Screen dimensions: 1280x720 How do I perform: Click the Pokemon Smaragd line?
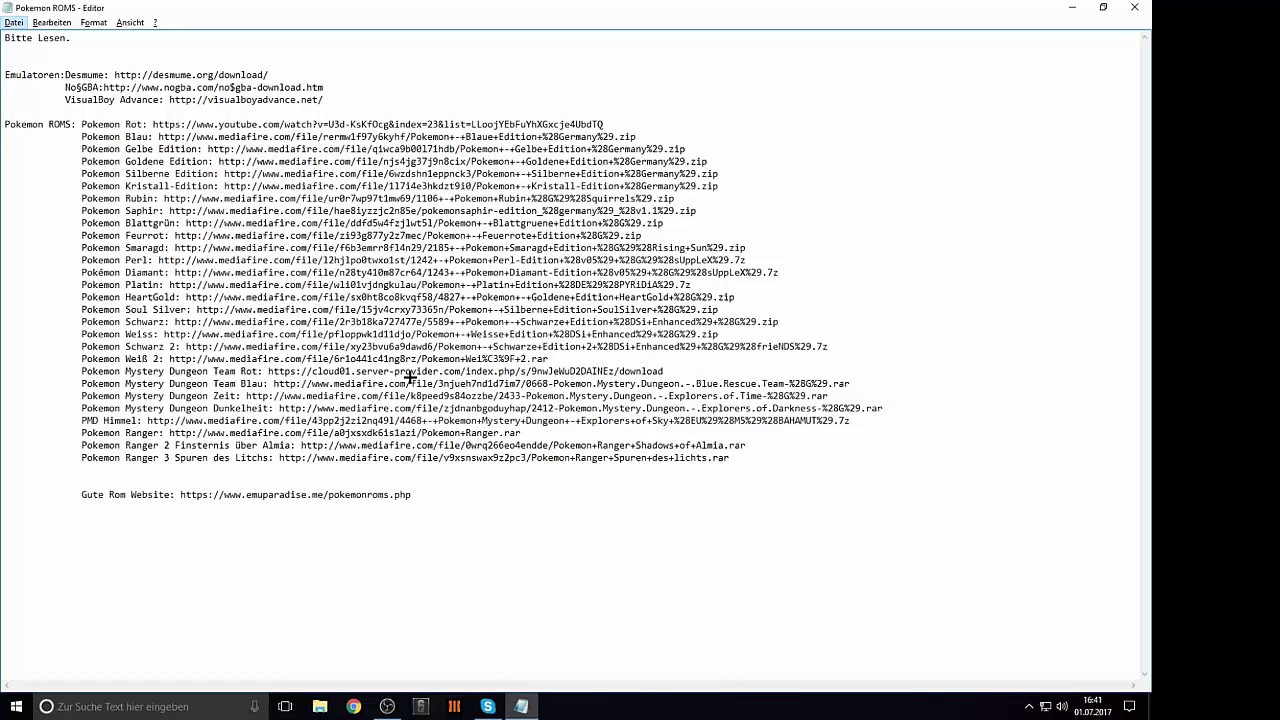click(413, 248)
